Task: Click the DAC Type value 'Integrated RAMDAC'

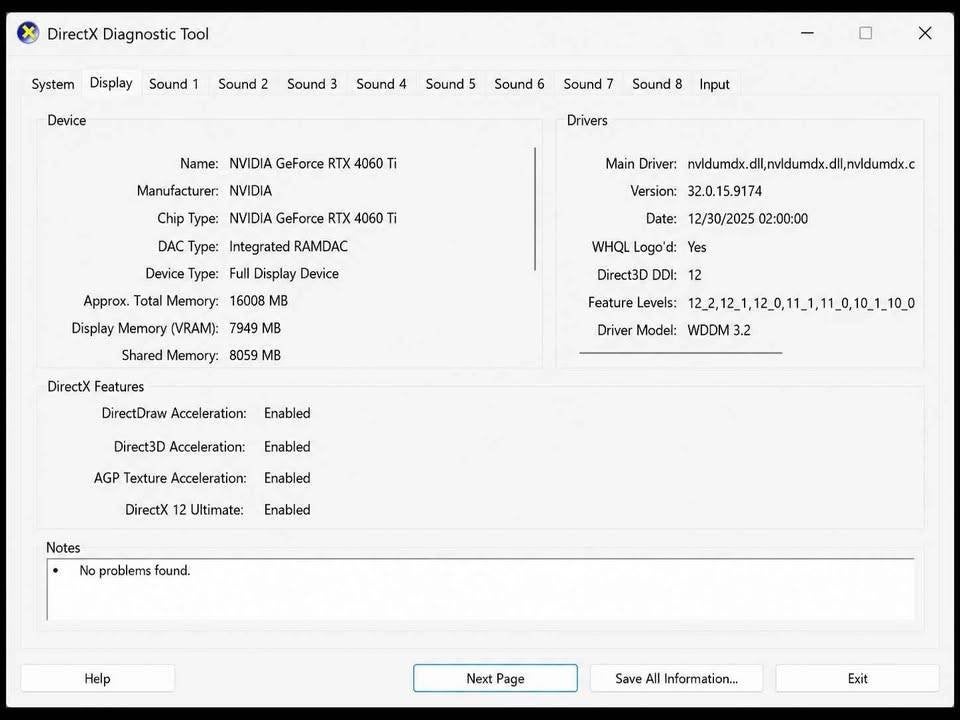Action: (288, 247)
